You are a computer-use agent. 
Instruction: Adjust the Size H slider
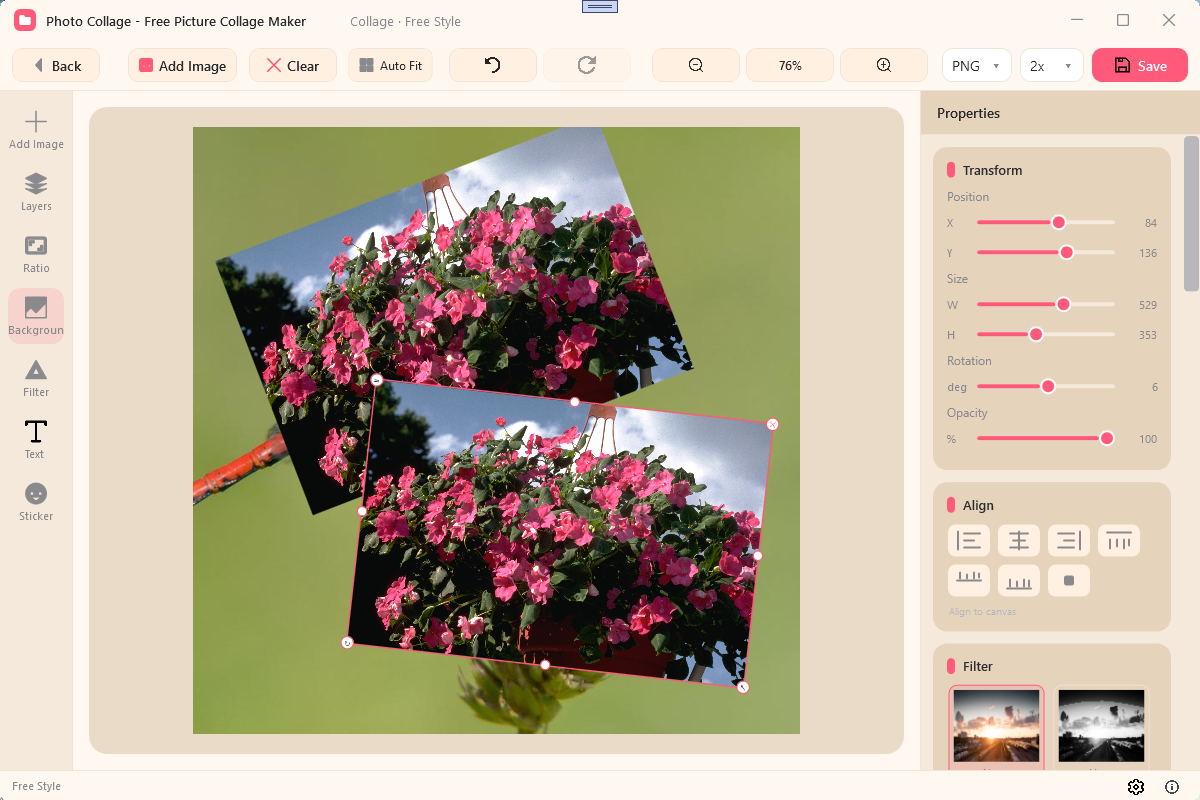tap(1045, 335)
